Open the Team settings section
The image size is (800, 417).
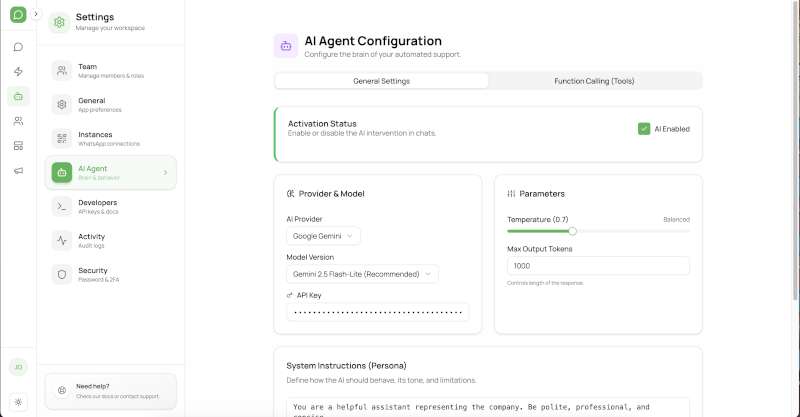111,70
